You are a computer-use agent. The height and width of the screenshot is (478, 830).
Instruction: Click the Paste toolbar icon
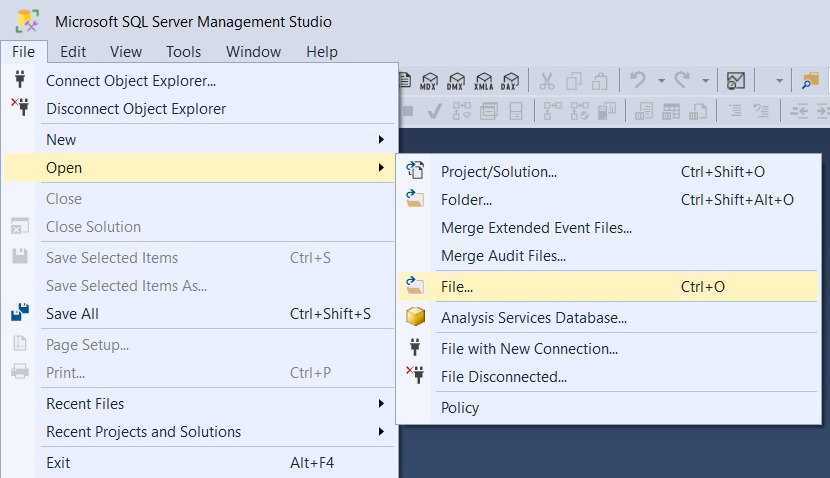tap(600, 81)
